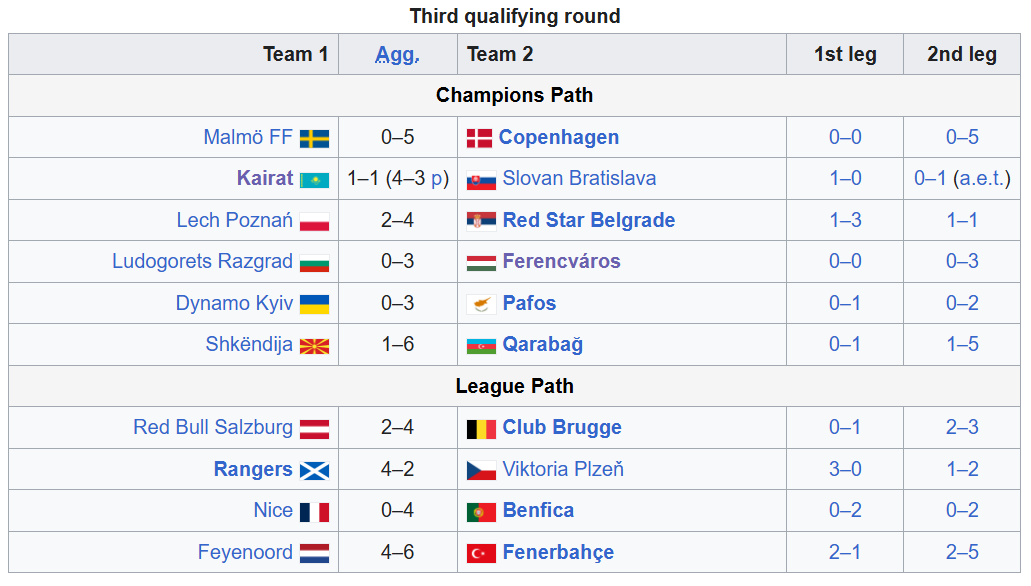1031x586 pixels.
Task: Open the Rangers first leg 3–0 score
Action: coord(845,470)
